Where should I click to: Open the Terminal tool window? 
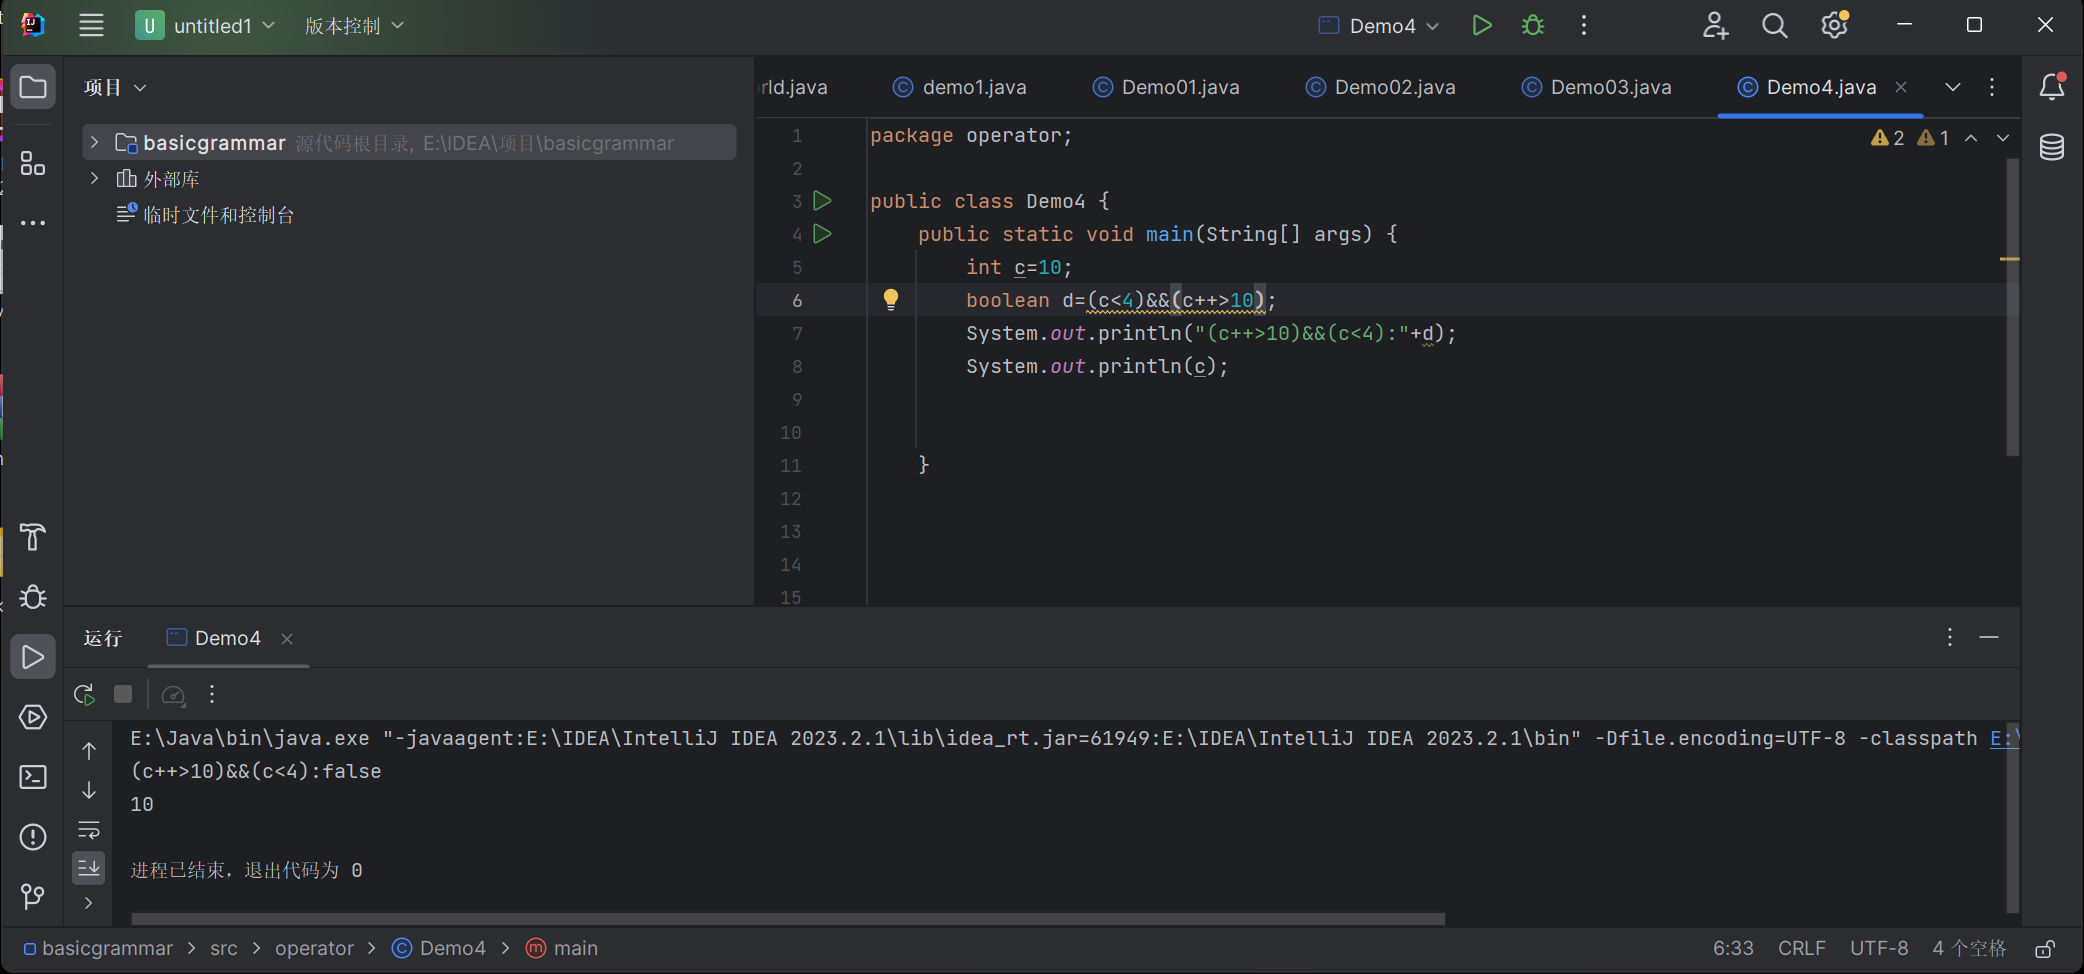tap(33, 777)
